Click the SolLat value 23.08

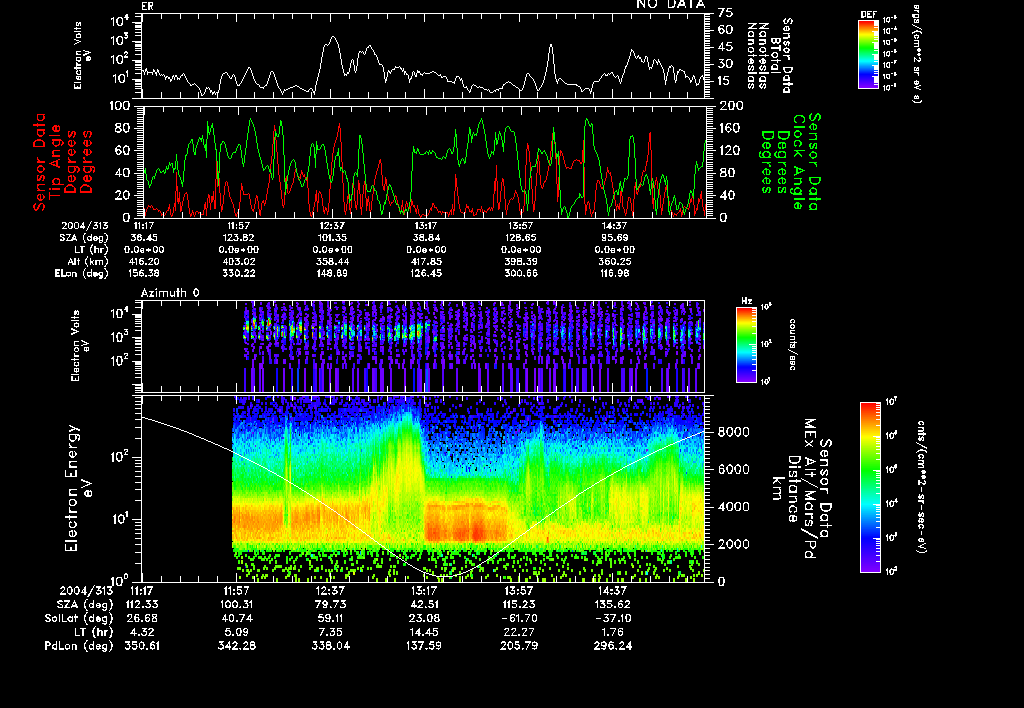pos(424,619)
